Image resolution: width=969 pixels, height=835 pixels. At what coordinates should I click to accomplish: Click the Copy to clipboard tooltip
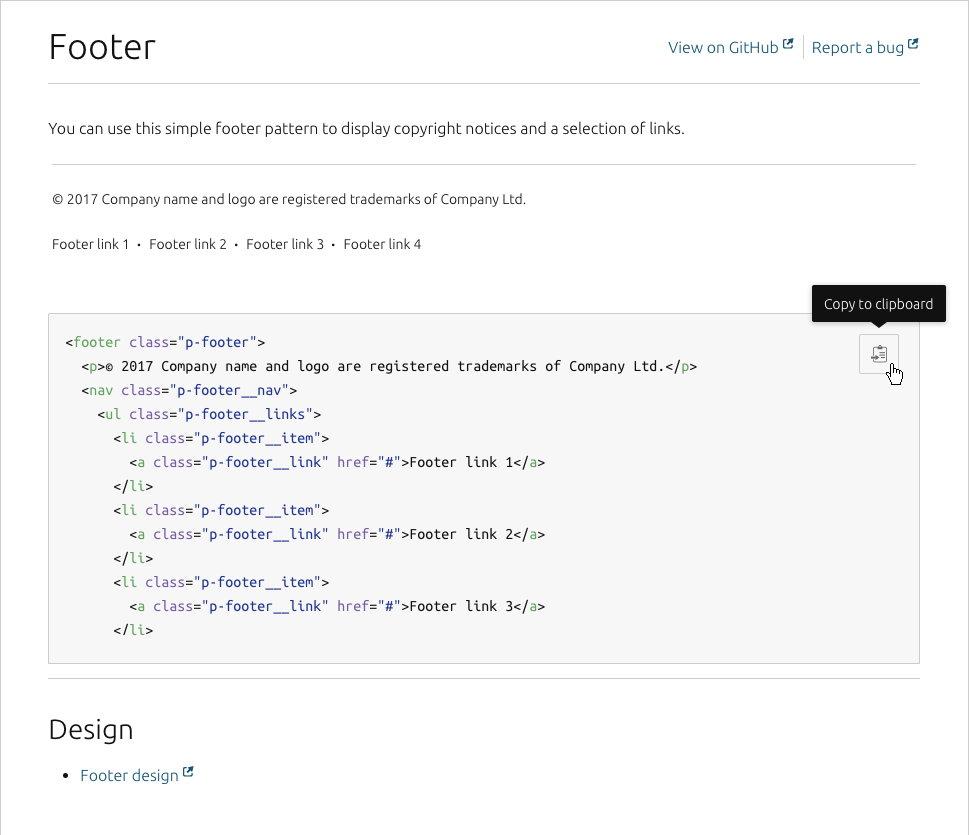878,303
